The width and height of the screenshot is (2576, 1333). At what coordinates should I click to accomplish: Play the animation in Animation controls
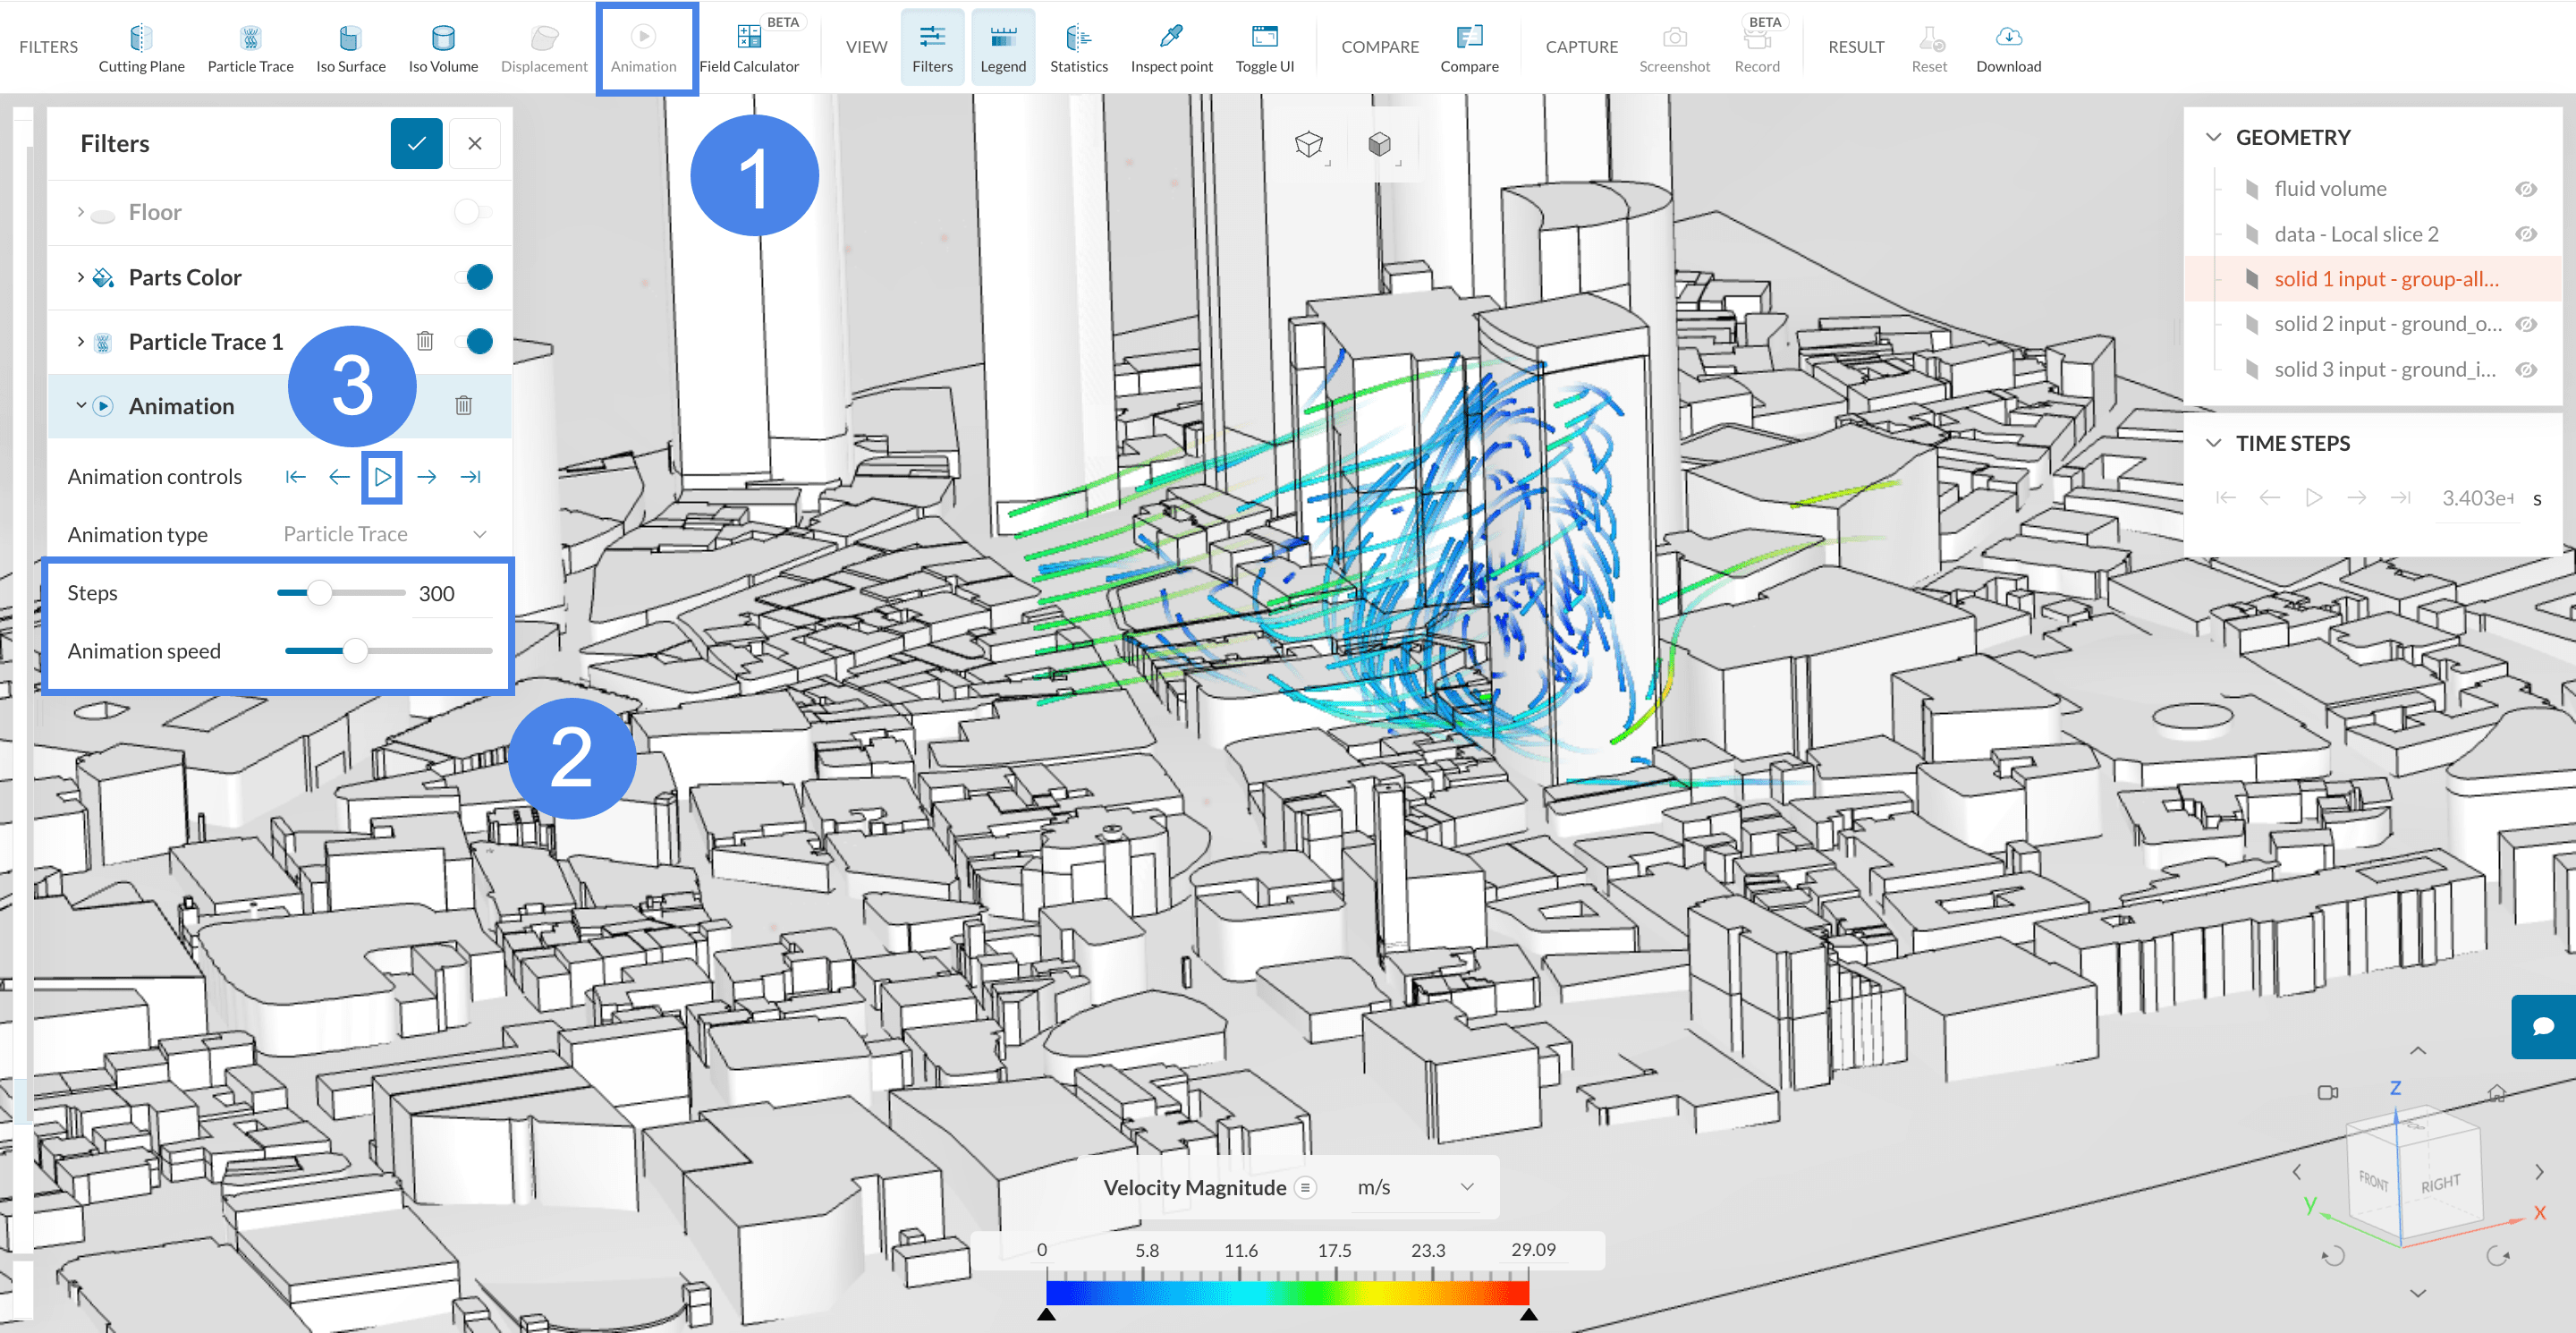pyautogui.click(x=382, y=477)
